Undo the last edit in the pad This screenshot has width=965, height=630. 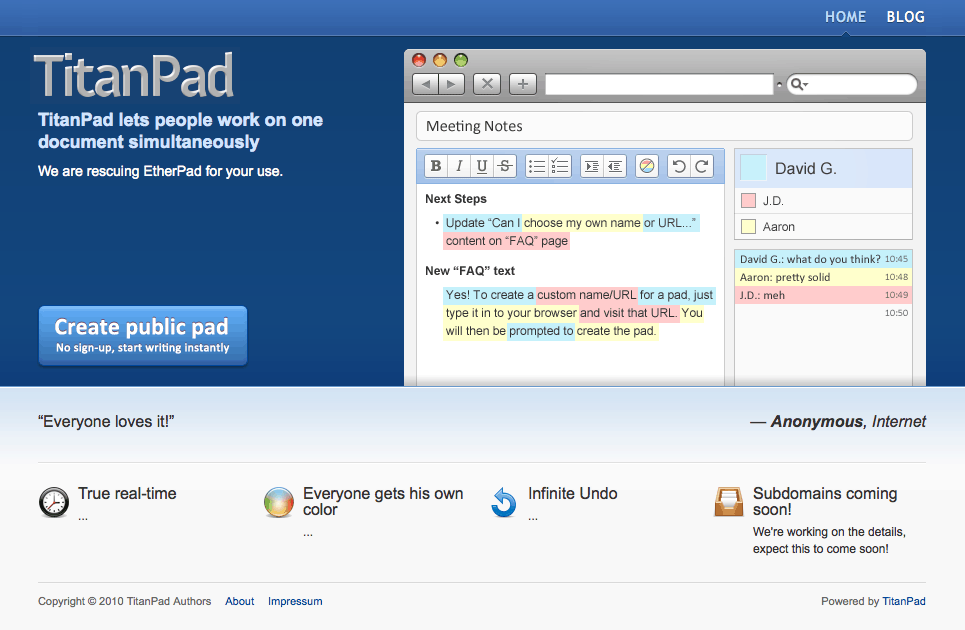(x=679, y=167)
